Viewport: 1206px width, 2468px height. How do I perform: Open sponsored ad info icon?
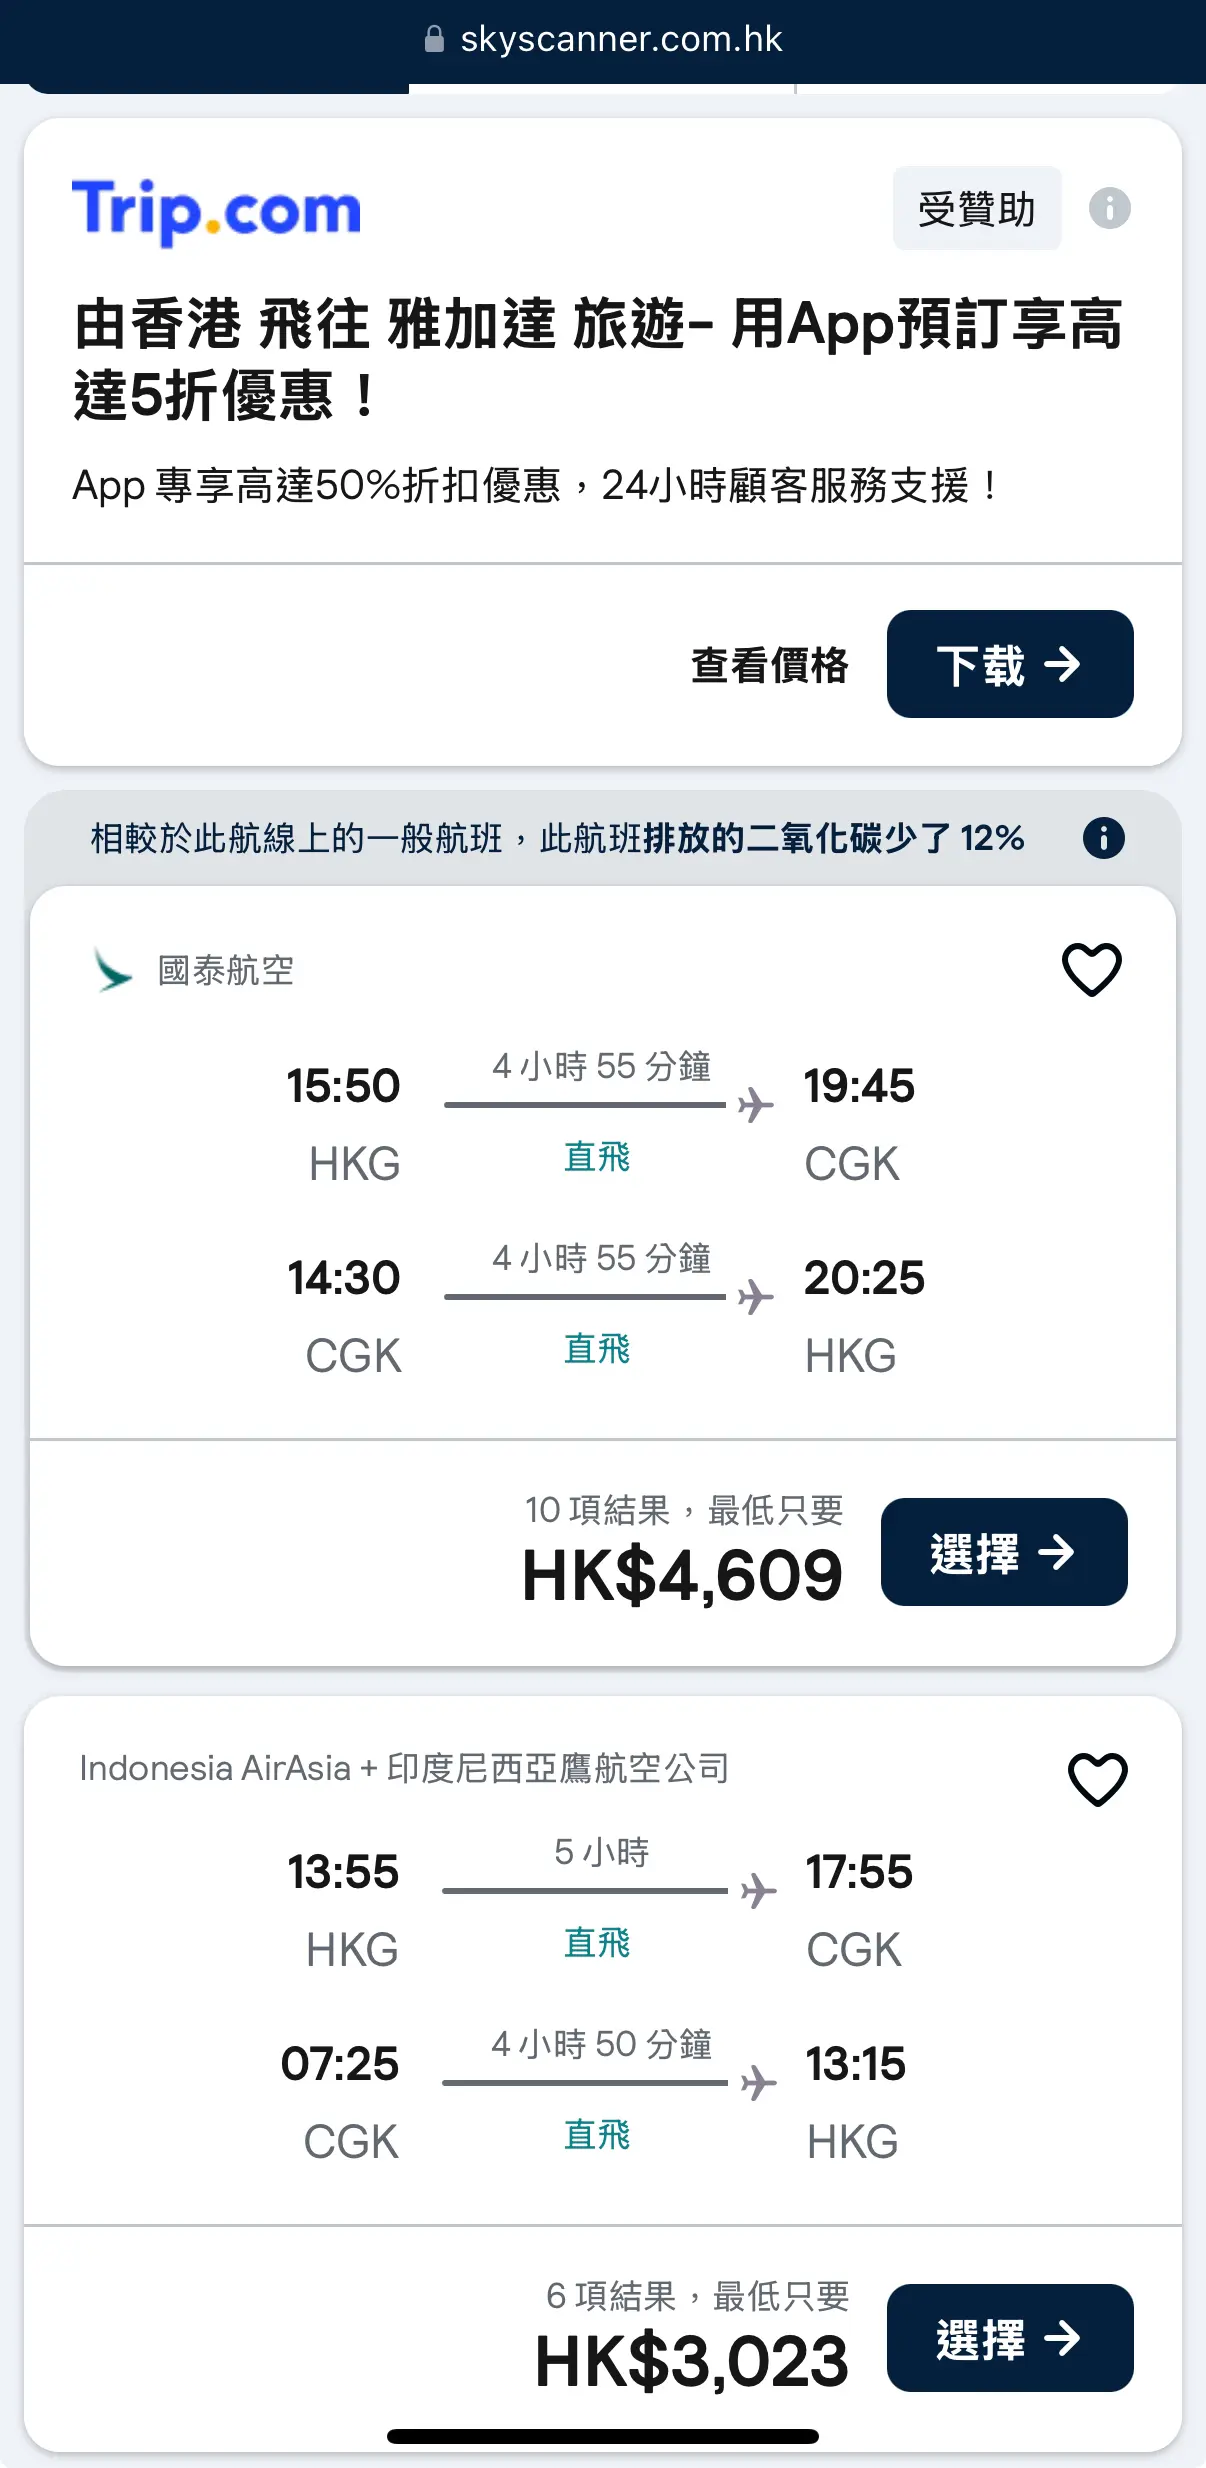[1109, 209]
